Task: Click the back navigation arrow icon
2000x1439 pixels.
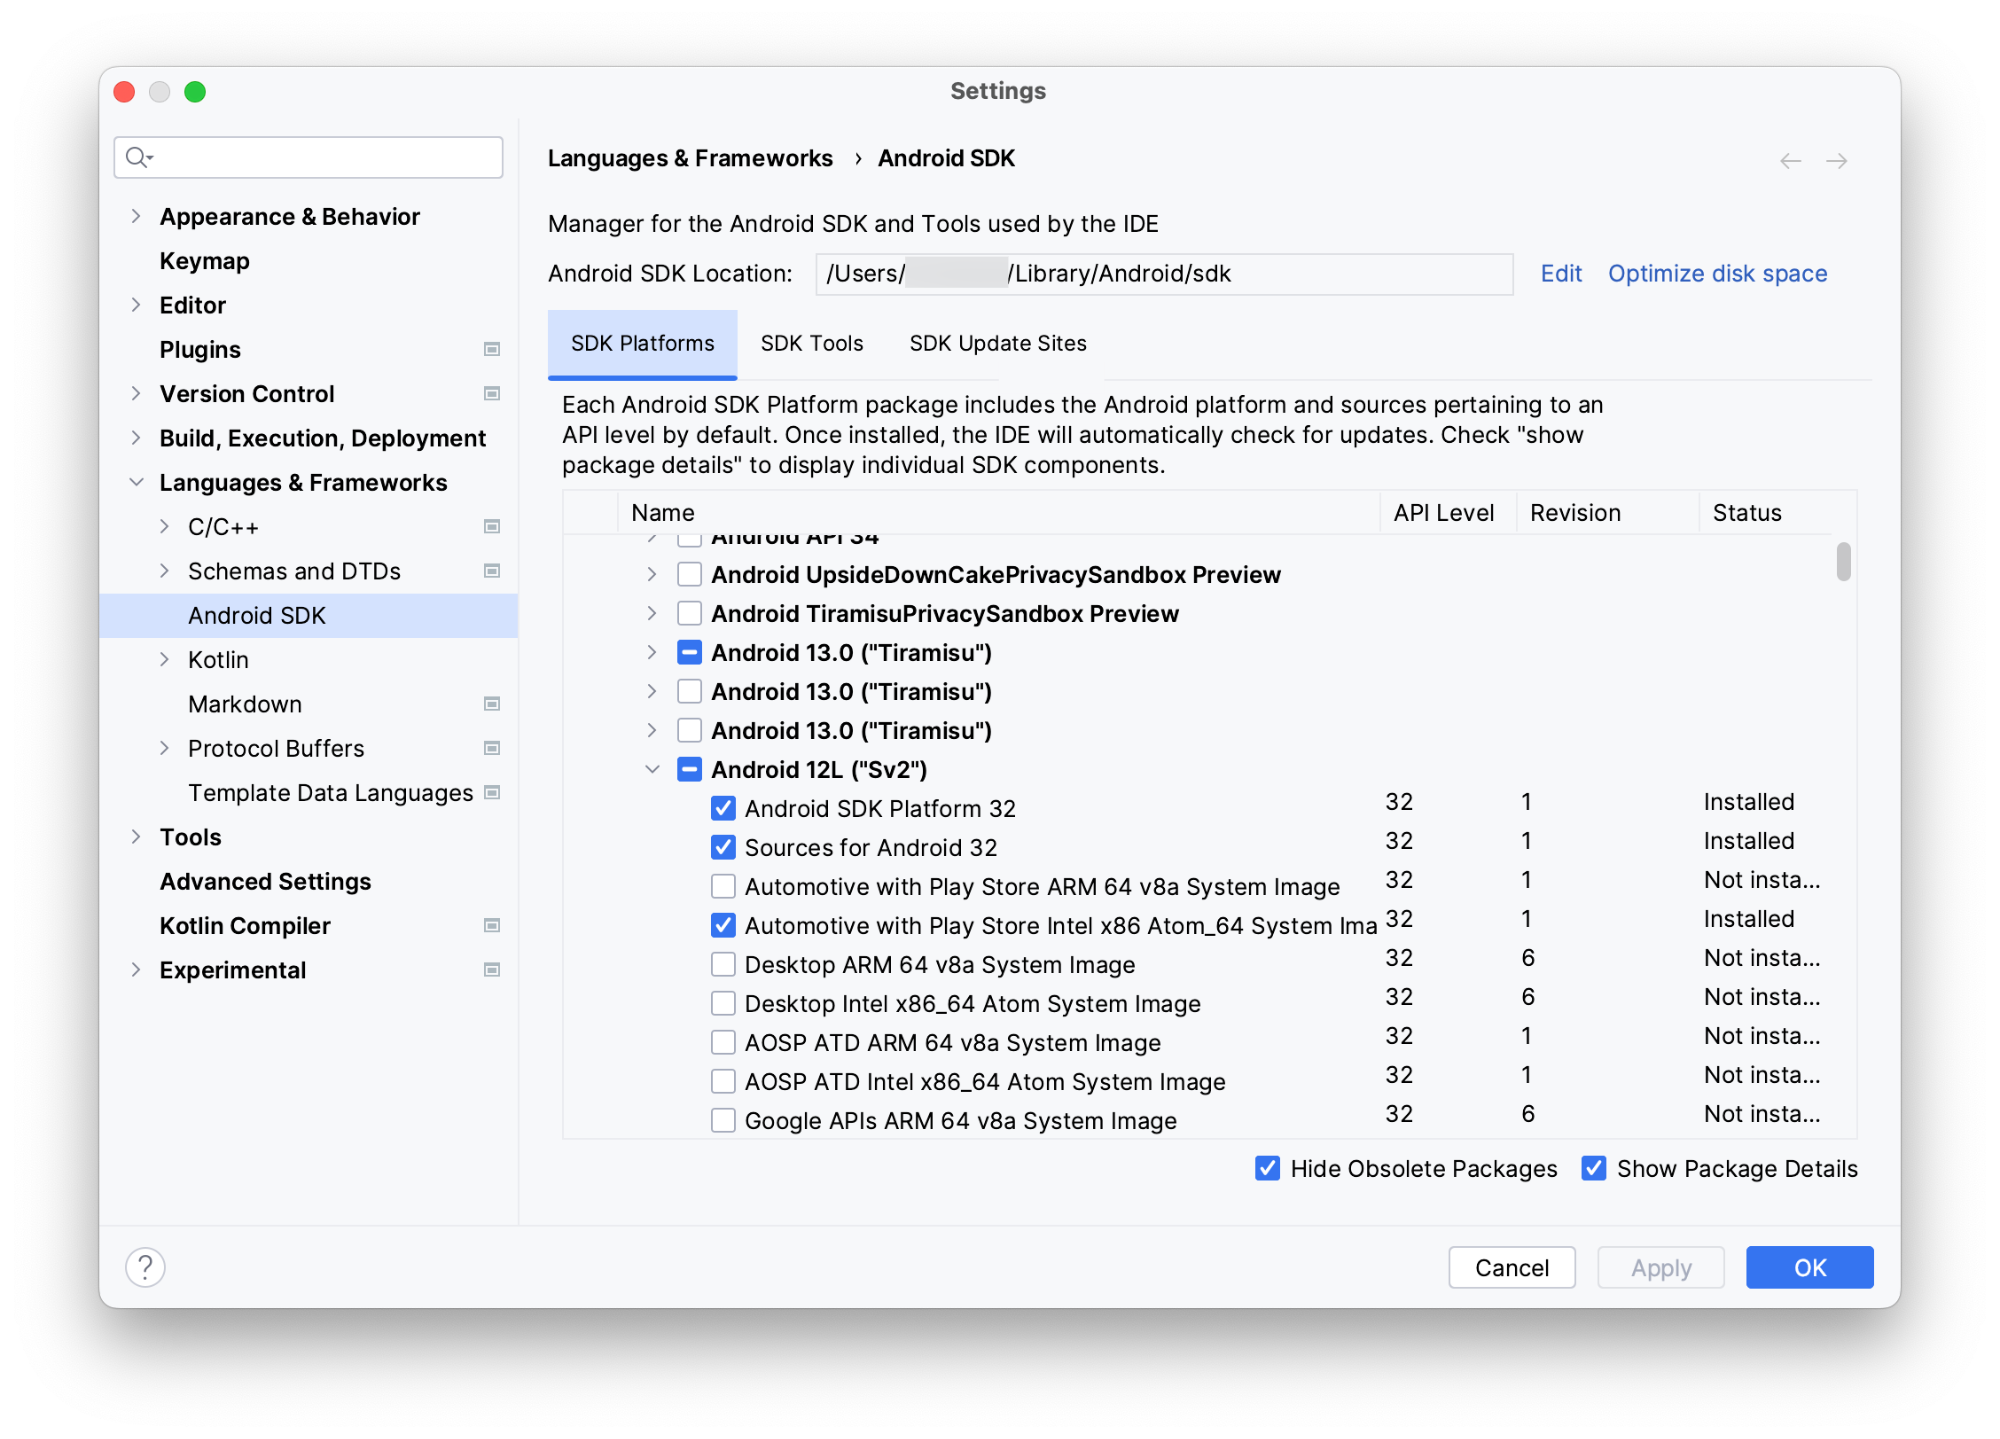Action: click(1790, 158)
